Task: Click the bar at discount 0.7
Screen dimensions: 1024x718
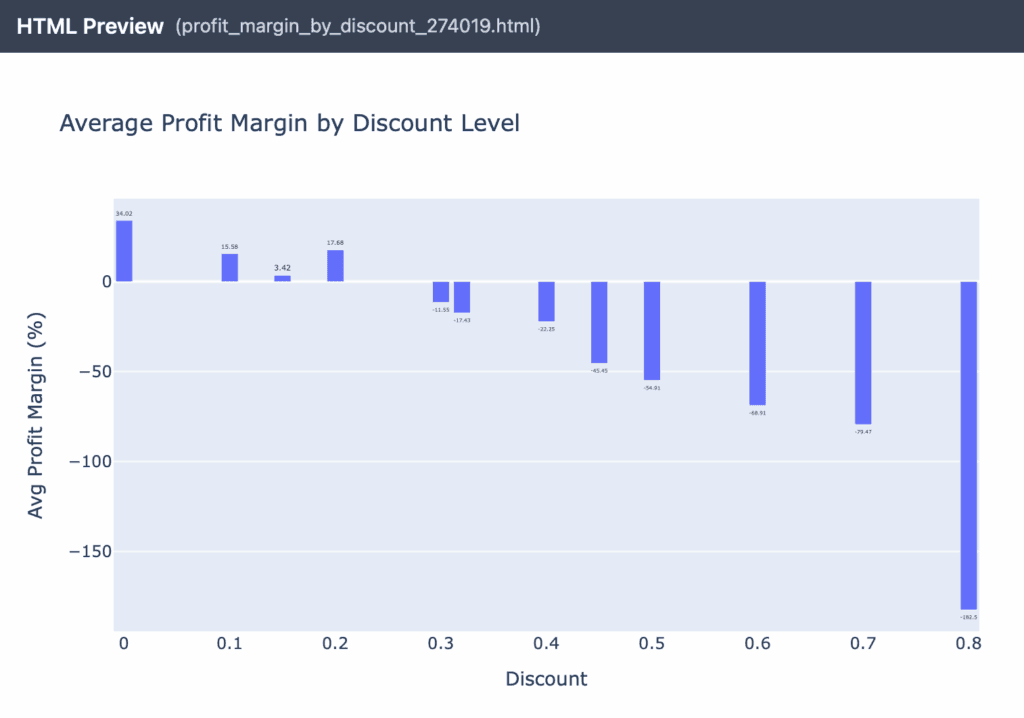Action: [x=863, y=353]
